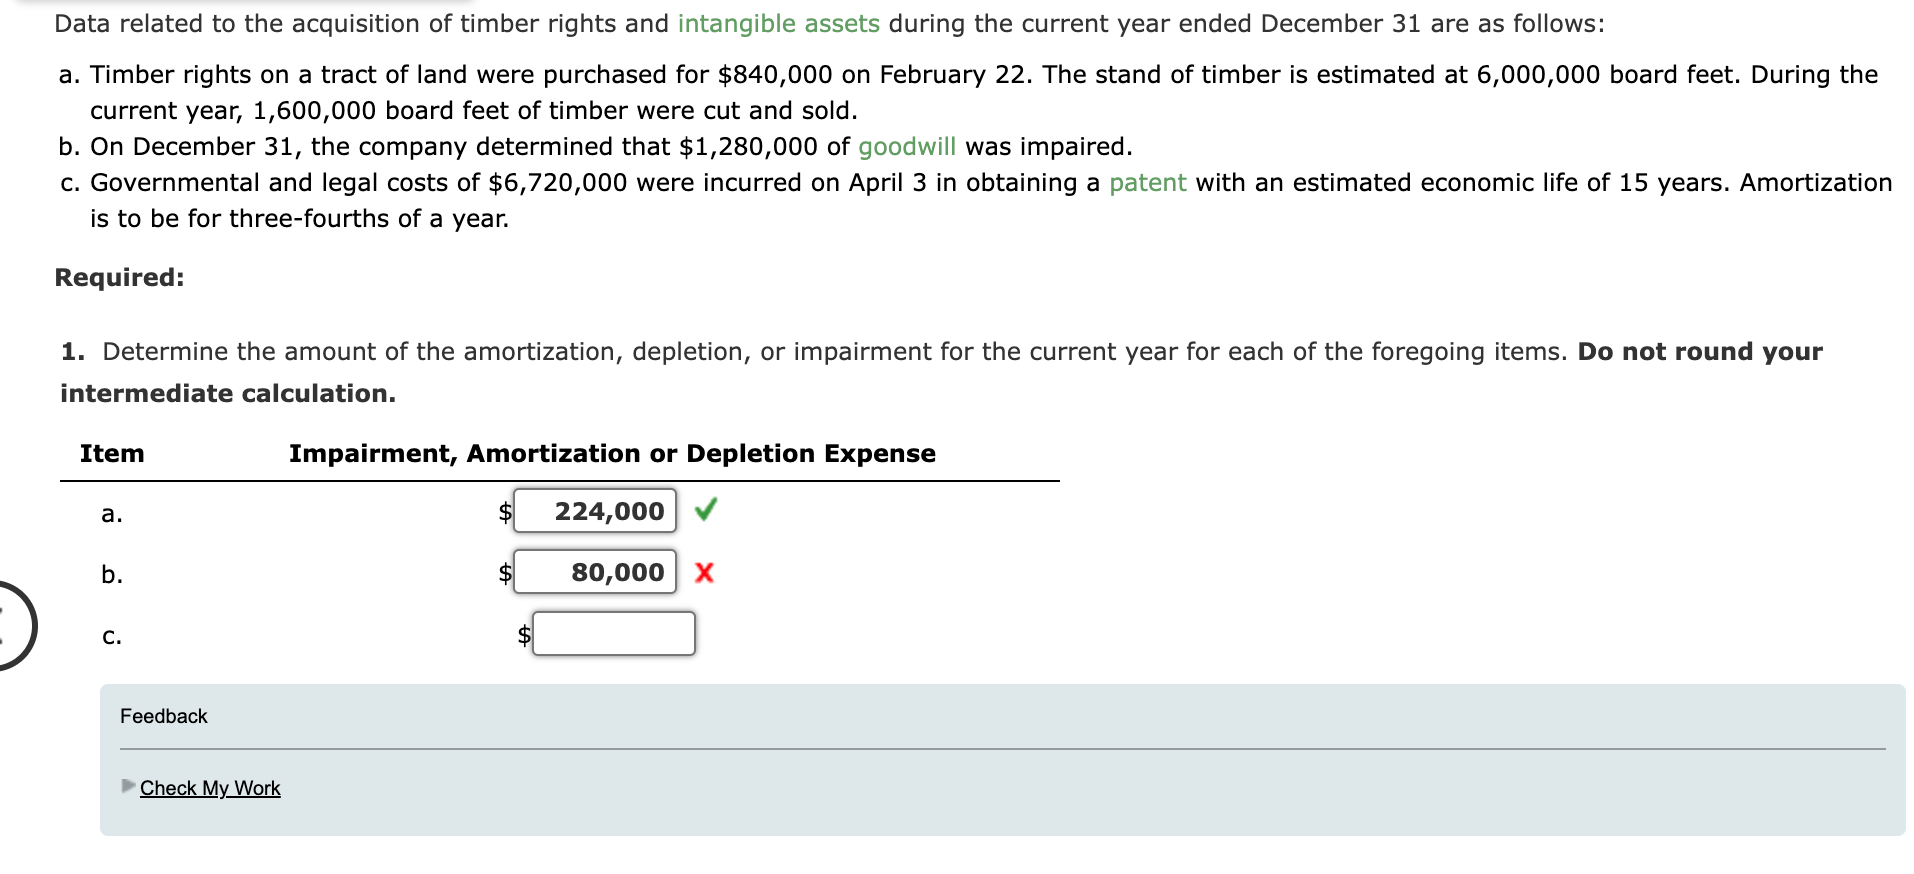The image size is (1914, 874).
Task: Open the goodwill glossary link
Action: pyautogui.click(x=907, y=147)
